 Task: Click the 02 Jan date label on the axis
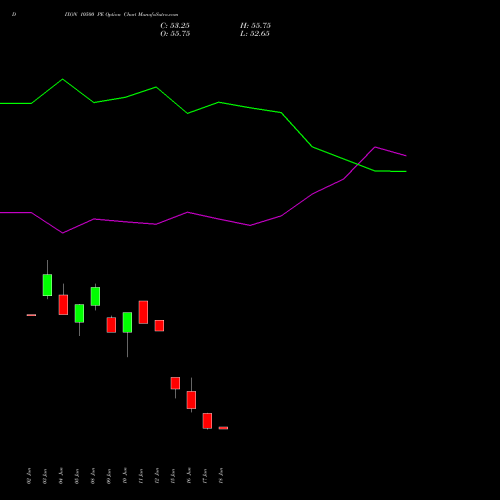(x=29, y=476)
